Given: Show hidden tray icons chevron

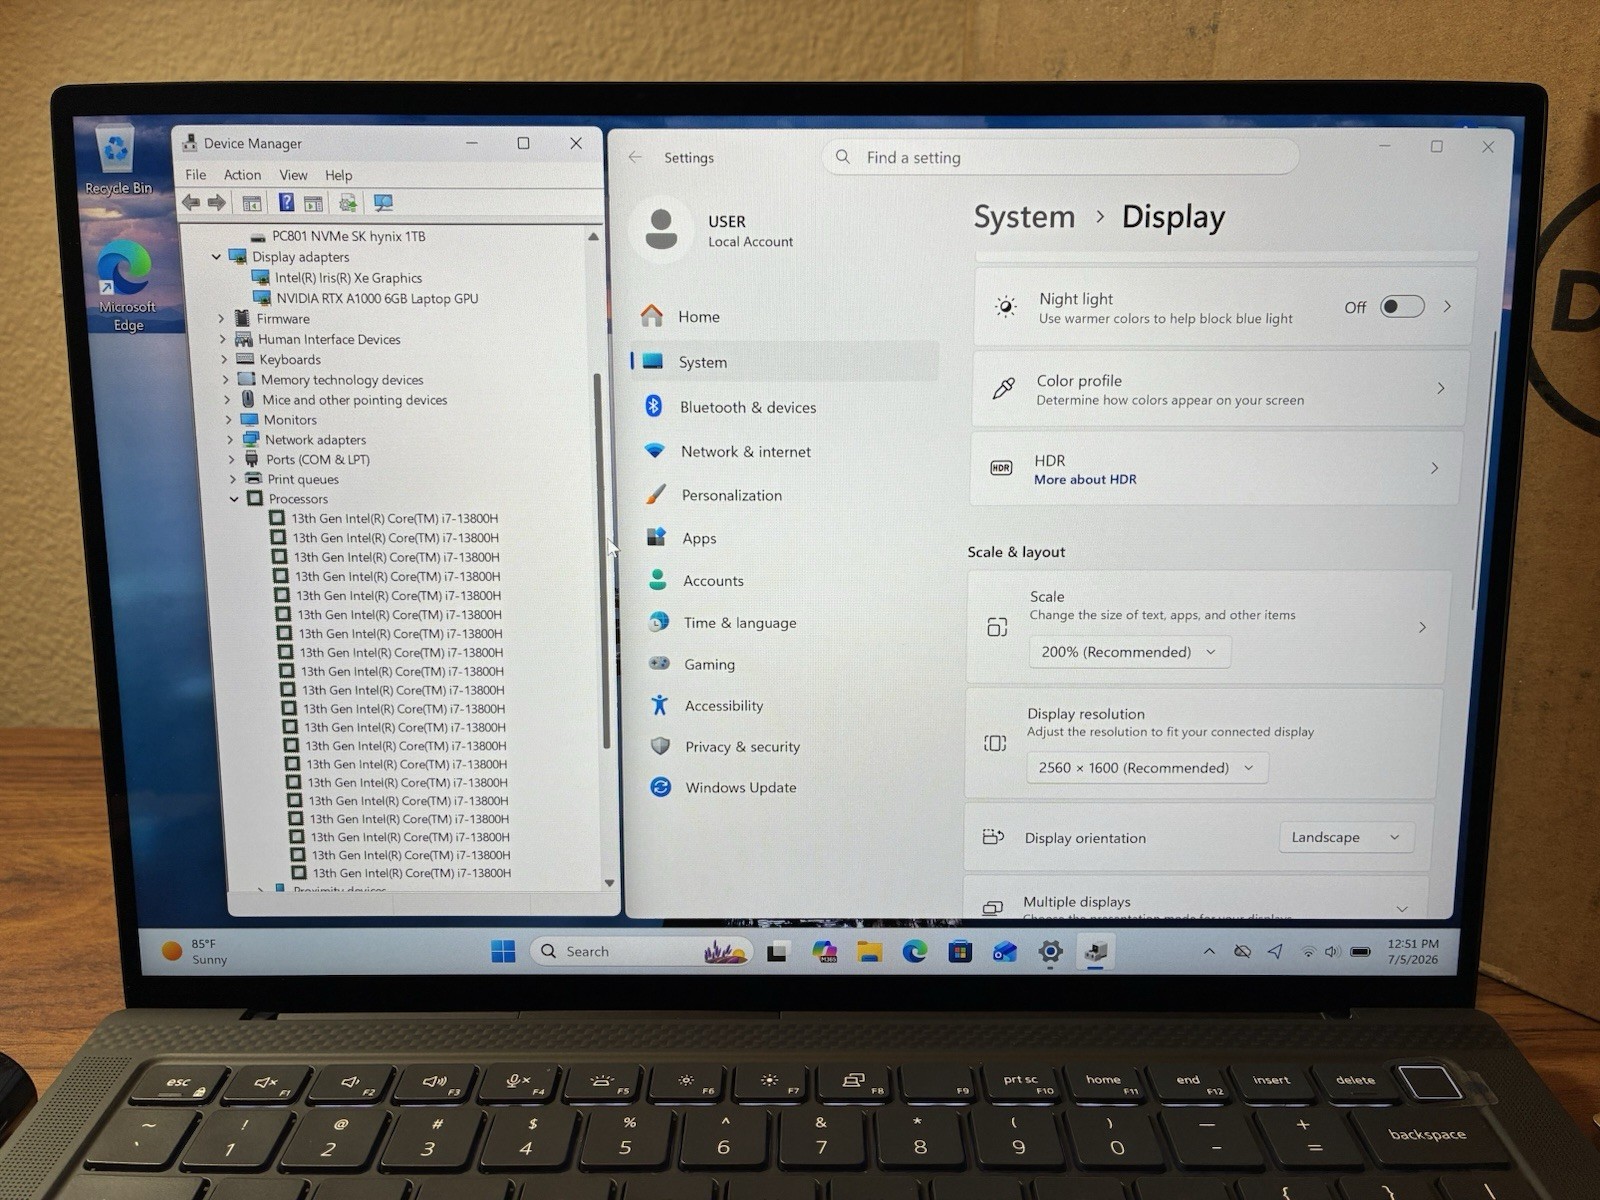Looking at the screenshot, I should [1209, 951].
